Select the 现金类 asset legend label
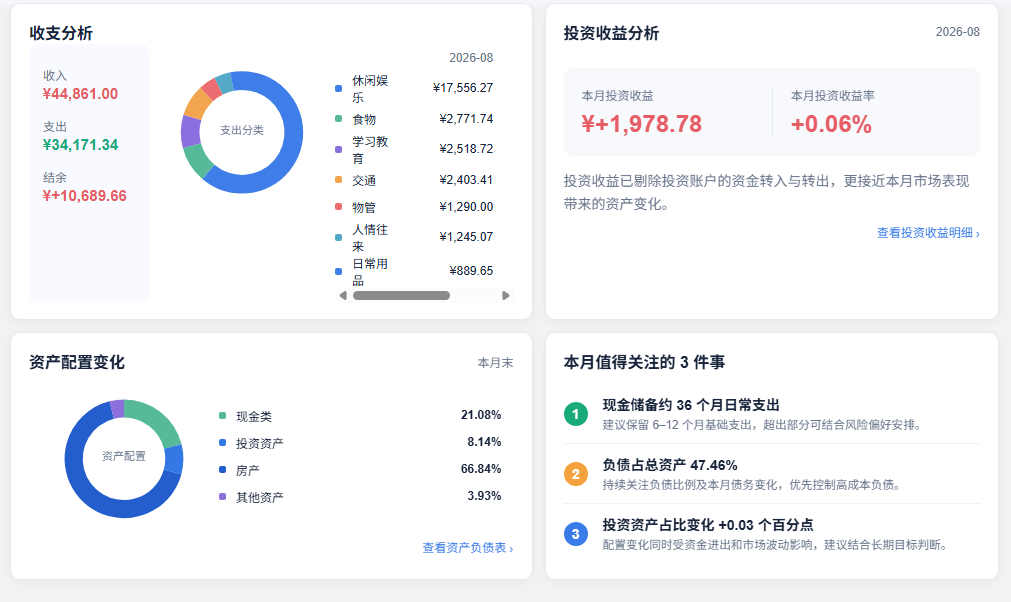 254,416
